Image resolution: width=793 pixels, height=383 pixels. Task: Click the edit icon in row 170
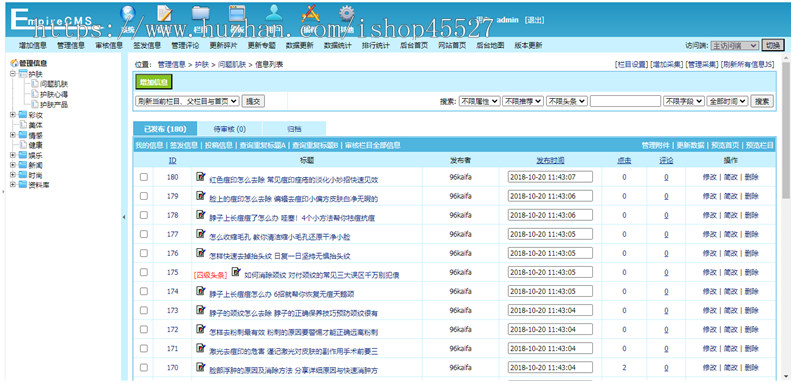[201, 367]
